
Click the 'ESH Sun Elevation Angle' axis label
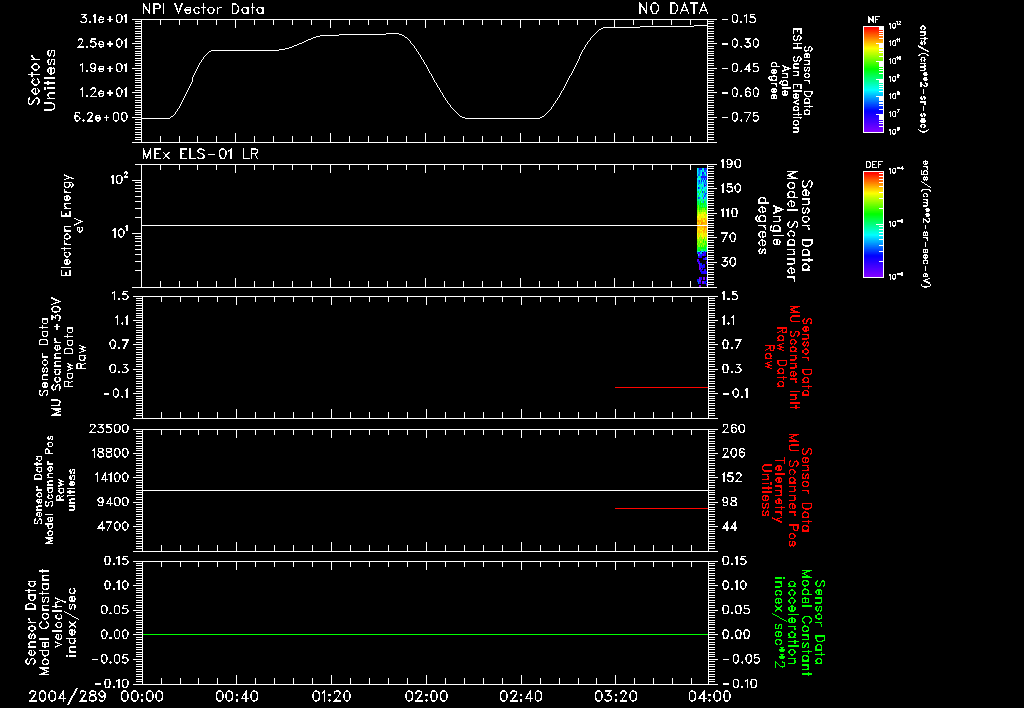point(791,80)
